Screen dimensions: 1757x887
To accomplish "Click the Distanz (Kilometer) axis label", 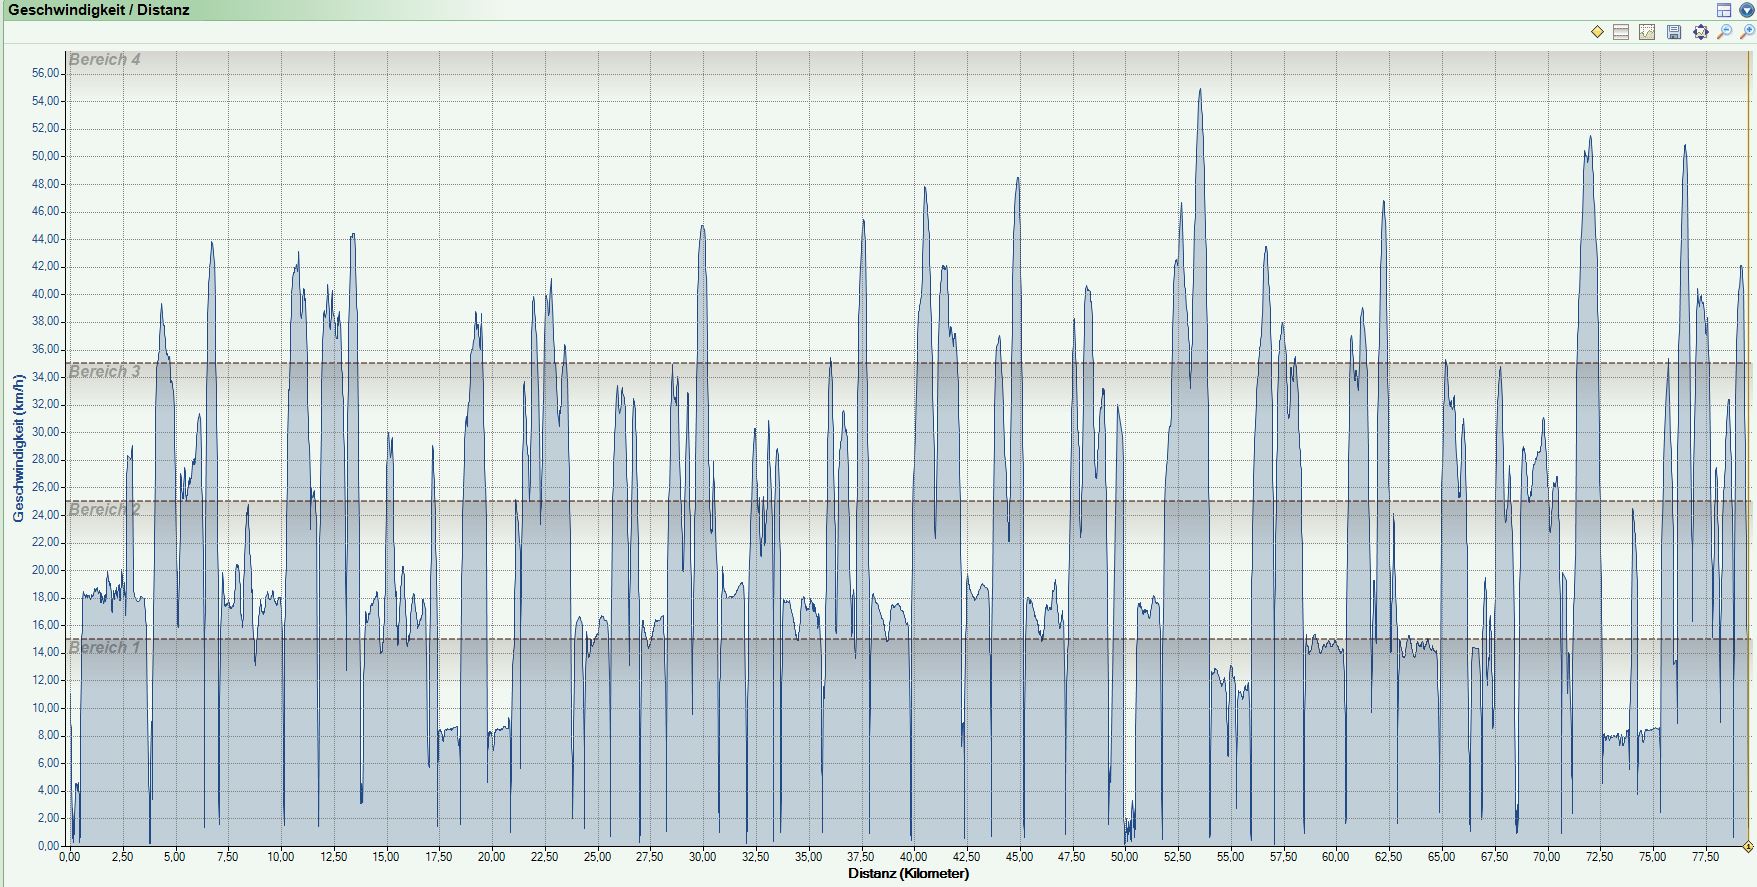I will coord(908,873).
